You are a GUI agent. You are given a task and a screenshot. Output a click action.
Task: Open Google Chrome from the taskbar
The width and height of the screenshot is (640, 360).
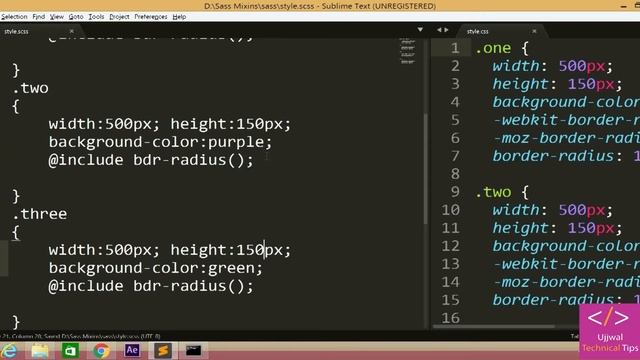pyautogui.click(x=101, y=351)
